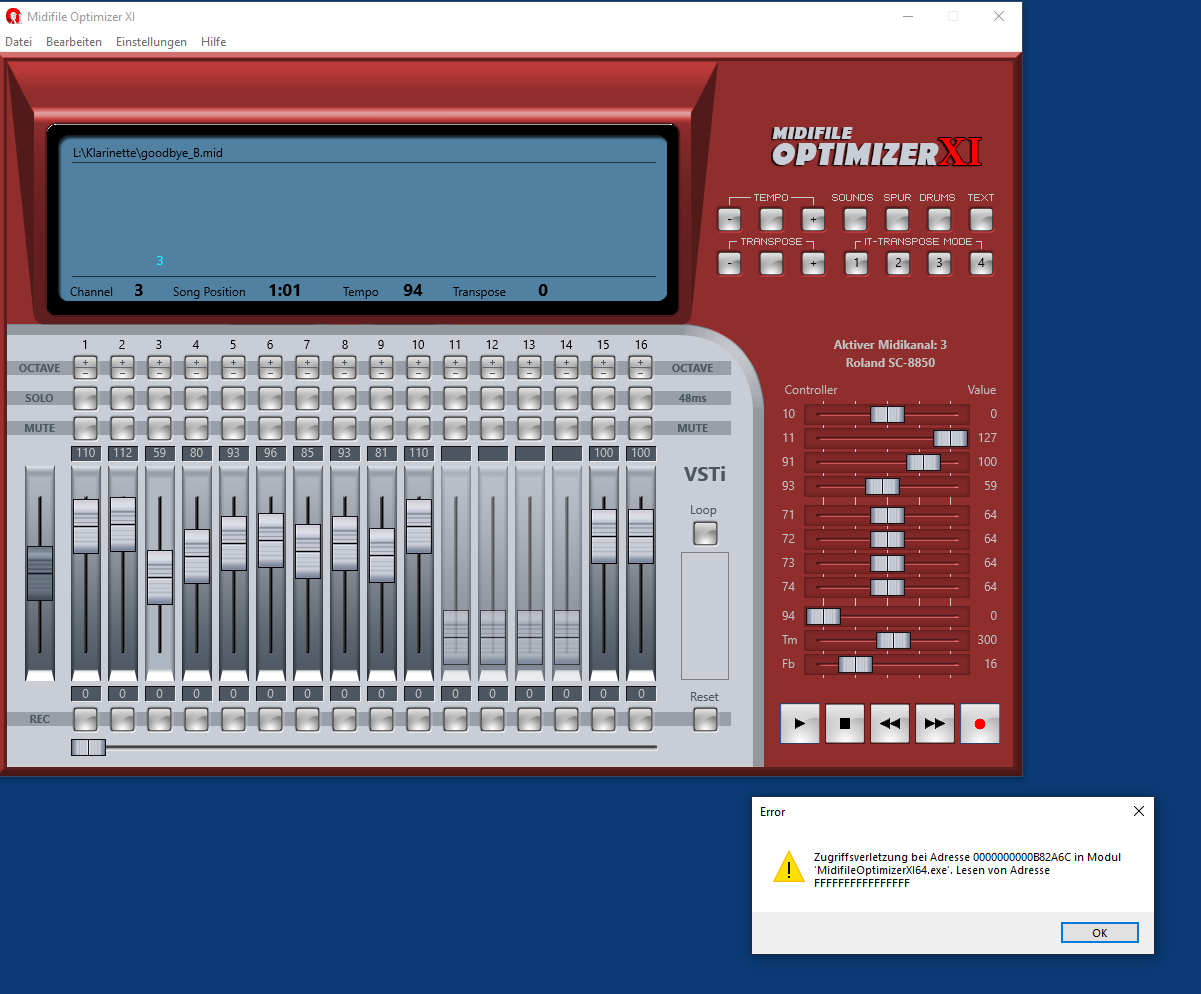Open the SOUNDS panel button
1201x994 pixels.
[855, 219]
